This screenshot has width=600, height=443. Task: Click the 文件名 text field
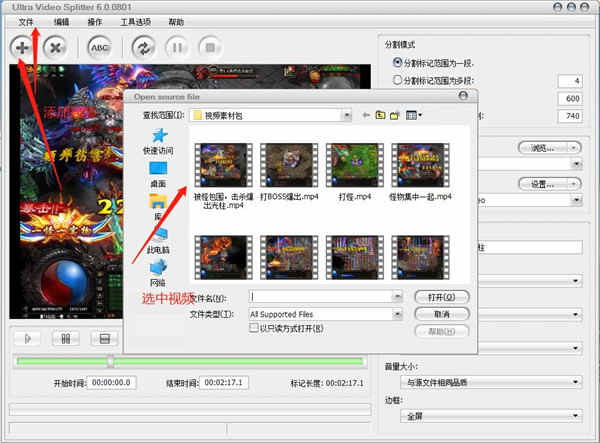[x=321, y=296]
